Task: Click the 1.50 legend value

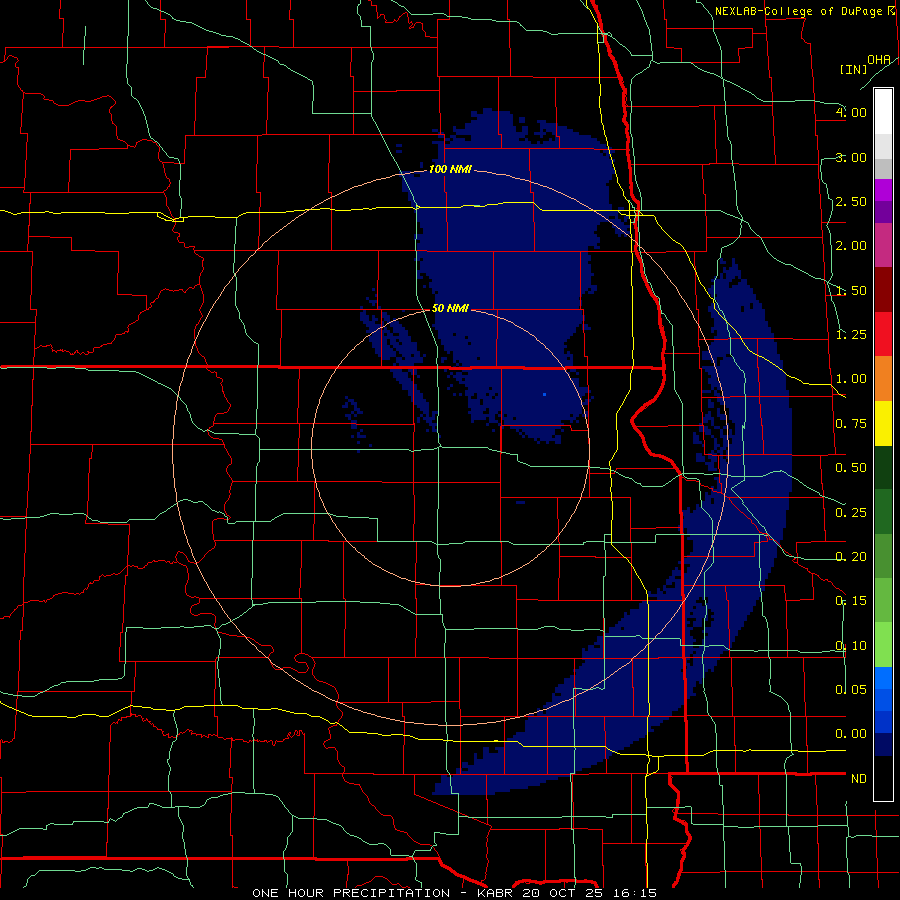Action: click(851, 290)
